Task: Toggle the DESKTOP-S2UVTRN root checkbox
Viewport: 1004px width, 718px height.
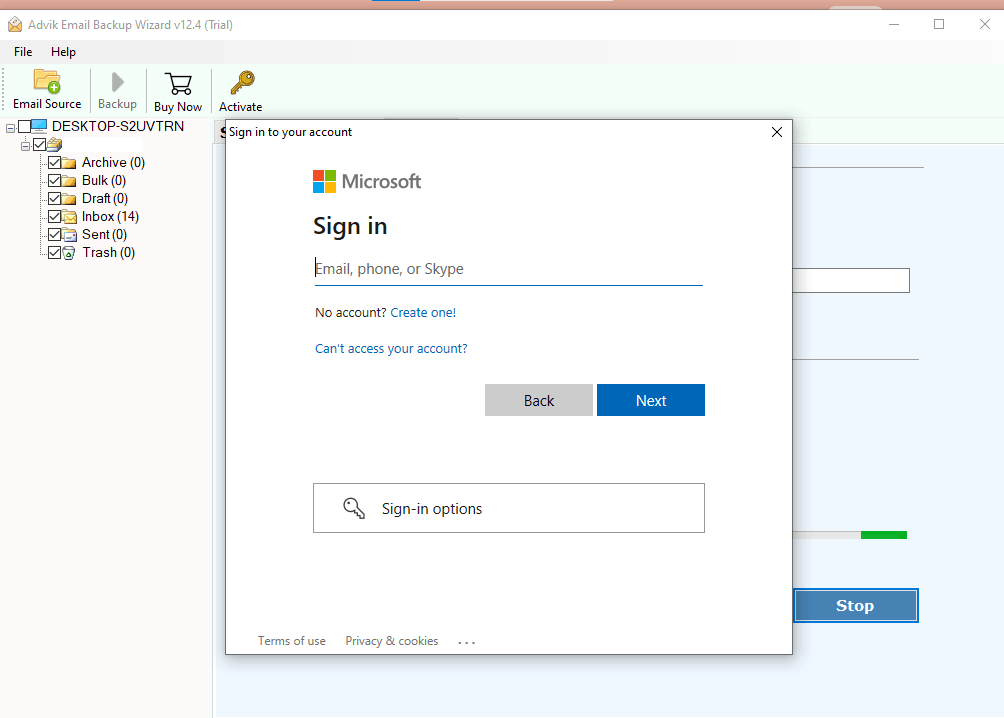Action: pyautogui.click(x=24, y=126)
